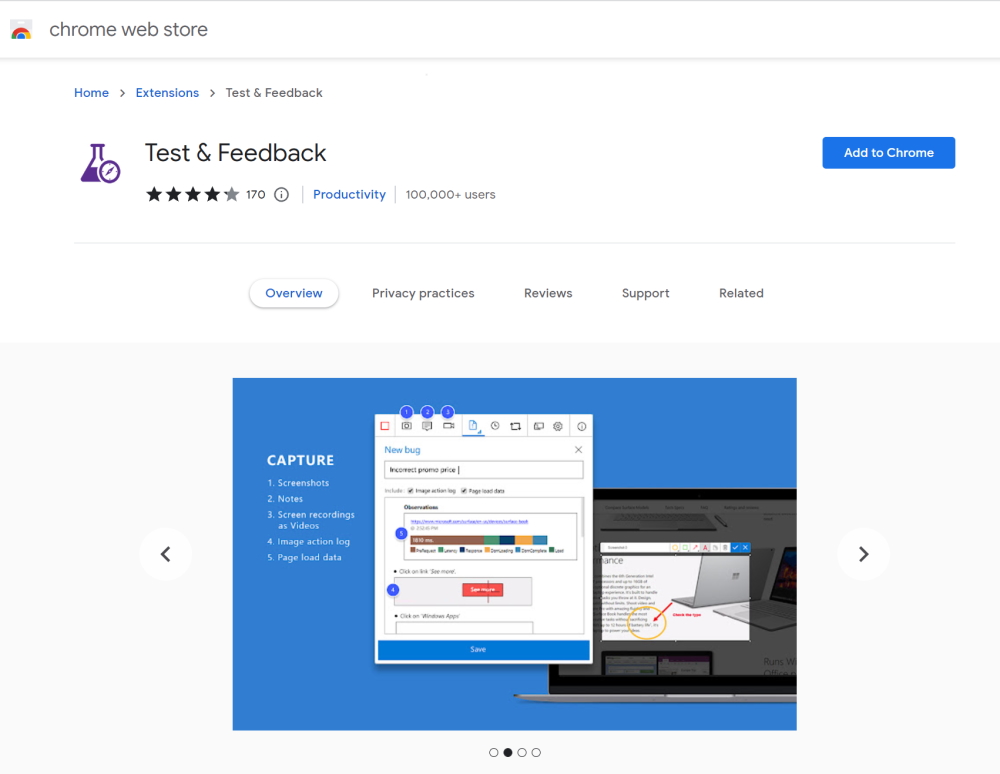The height and width of the screenshot is (774, 1000).
Task: Click camera screenshot icon in preview toolbar
Action: click(x=406, y=426)
